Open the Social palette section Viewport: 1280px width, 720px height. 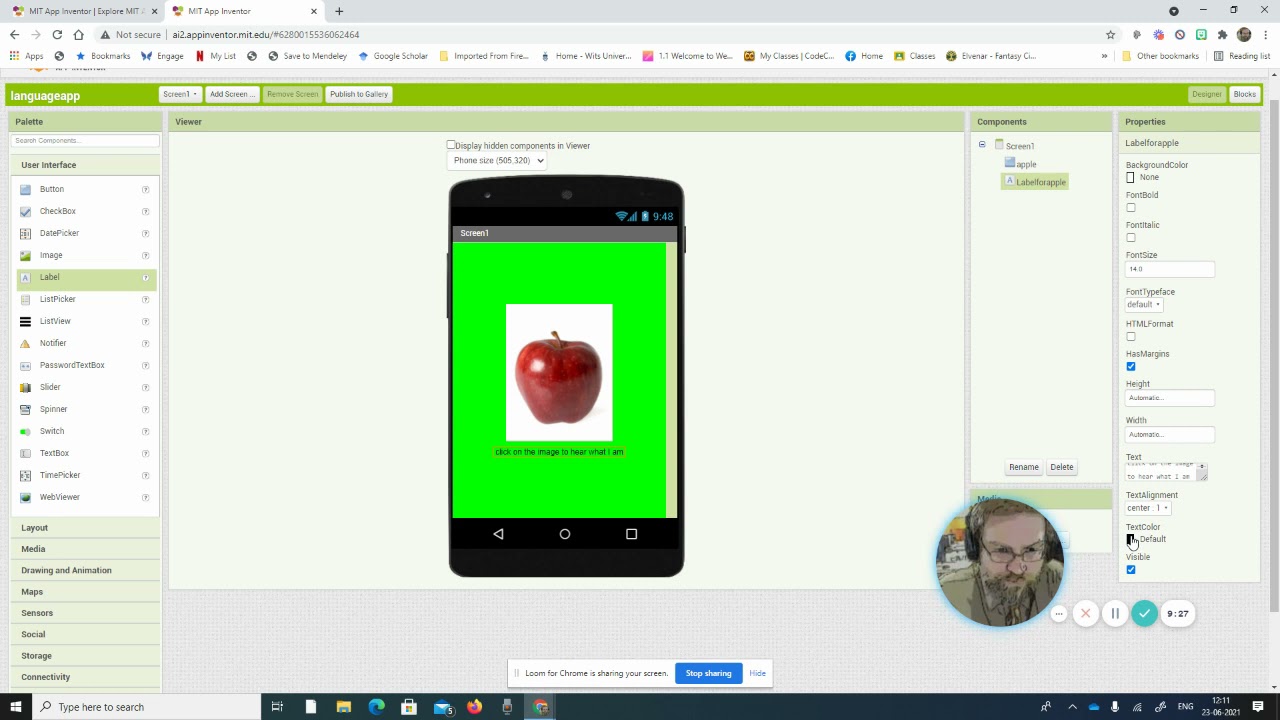33,634
